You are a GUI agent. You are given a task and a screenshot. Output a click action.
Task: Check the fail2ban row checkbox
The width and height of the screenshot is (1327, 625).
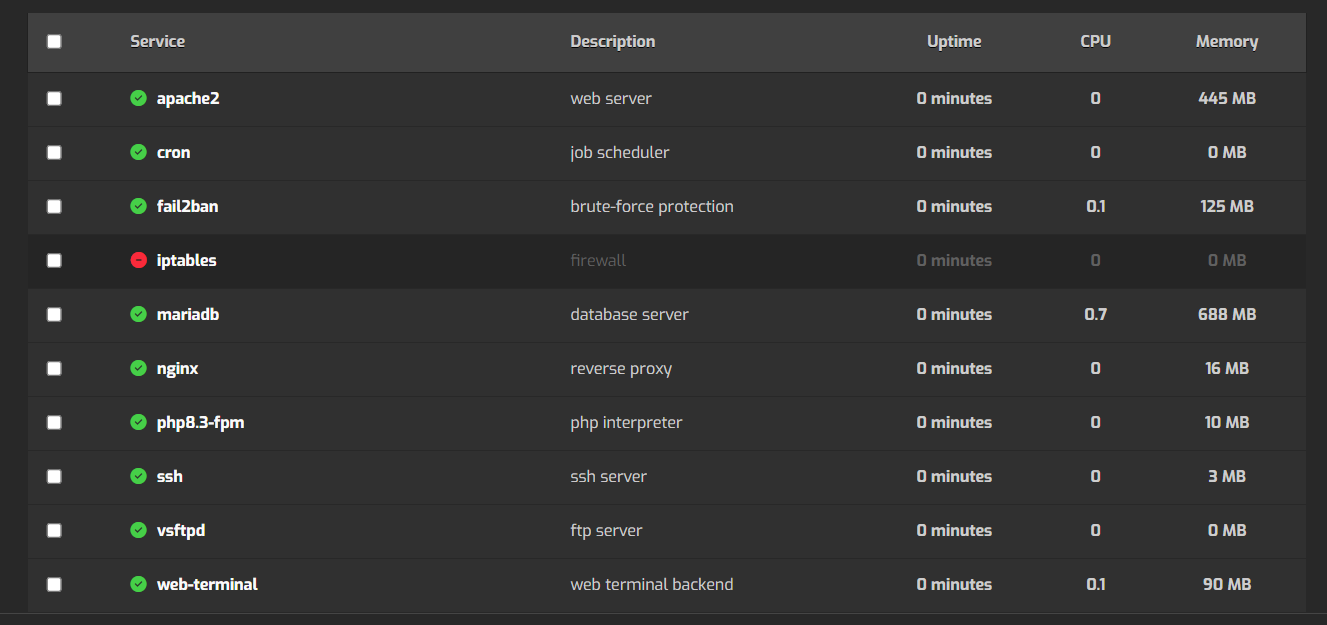(54, 206)
